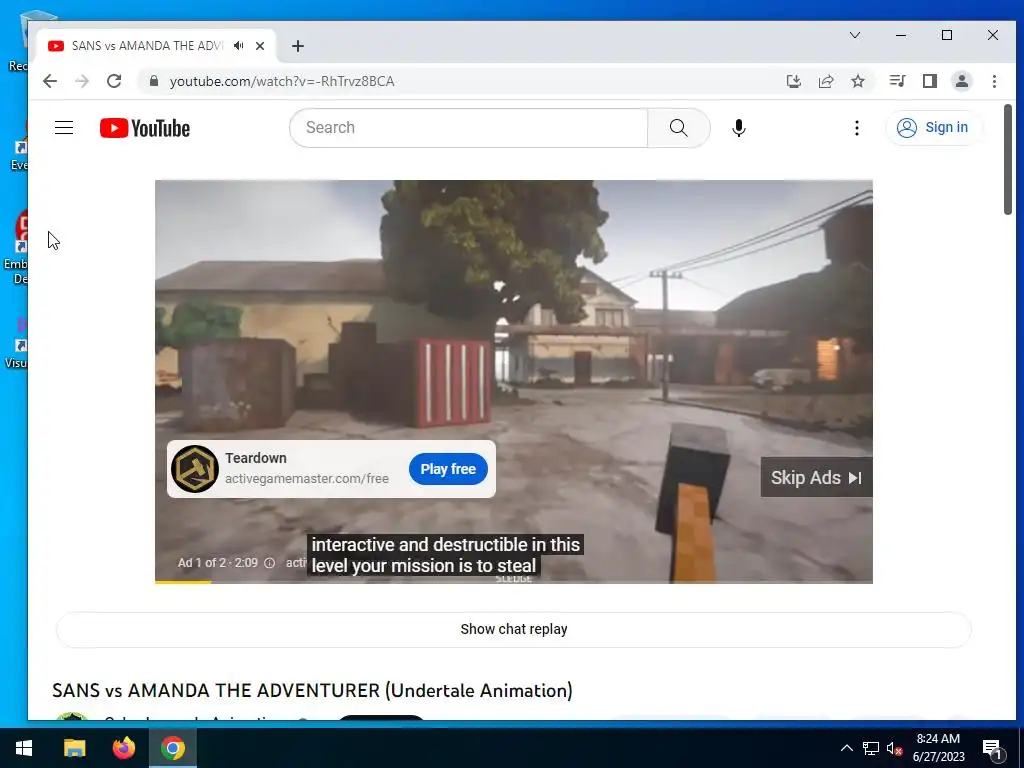
Task: Open activegamemaster.com/free ad link
Action: 307,479
